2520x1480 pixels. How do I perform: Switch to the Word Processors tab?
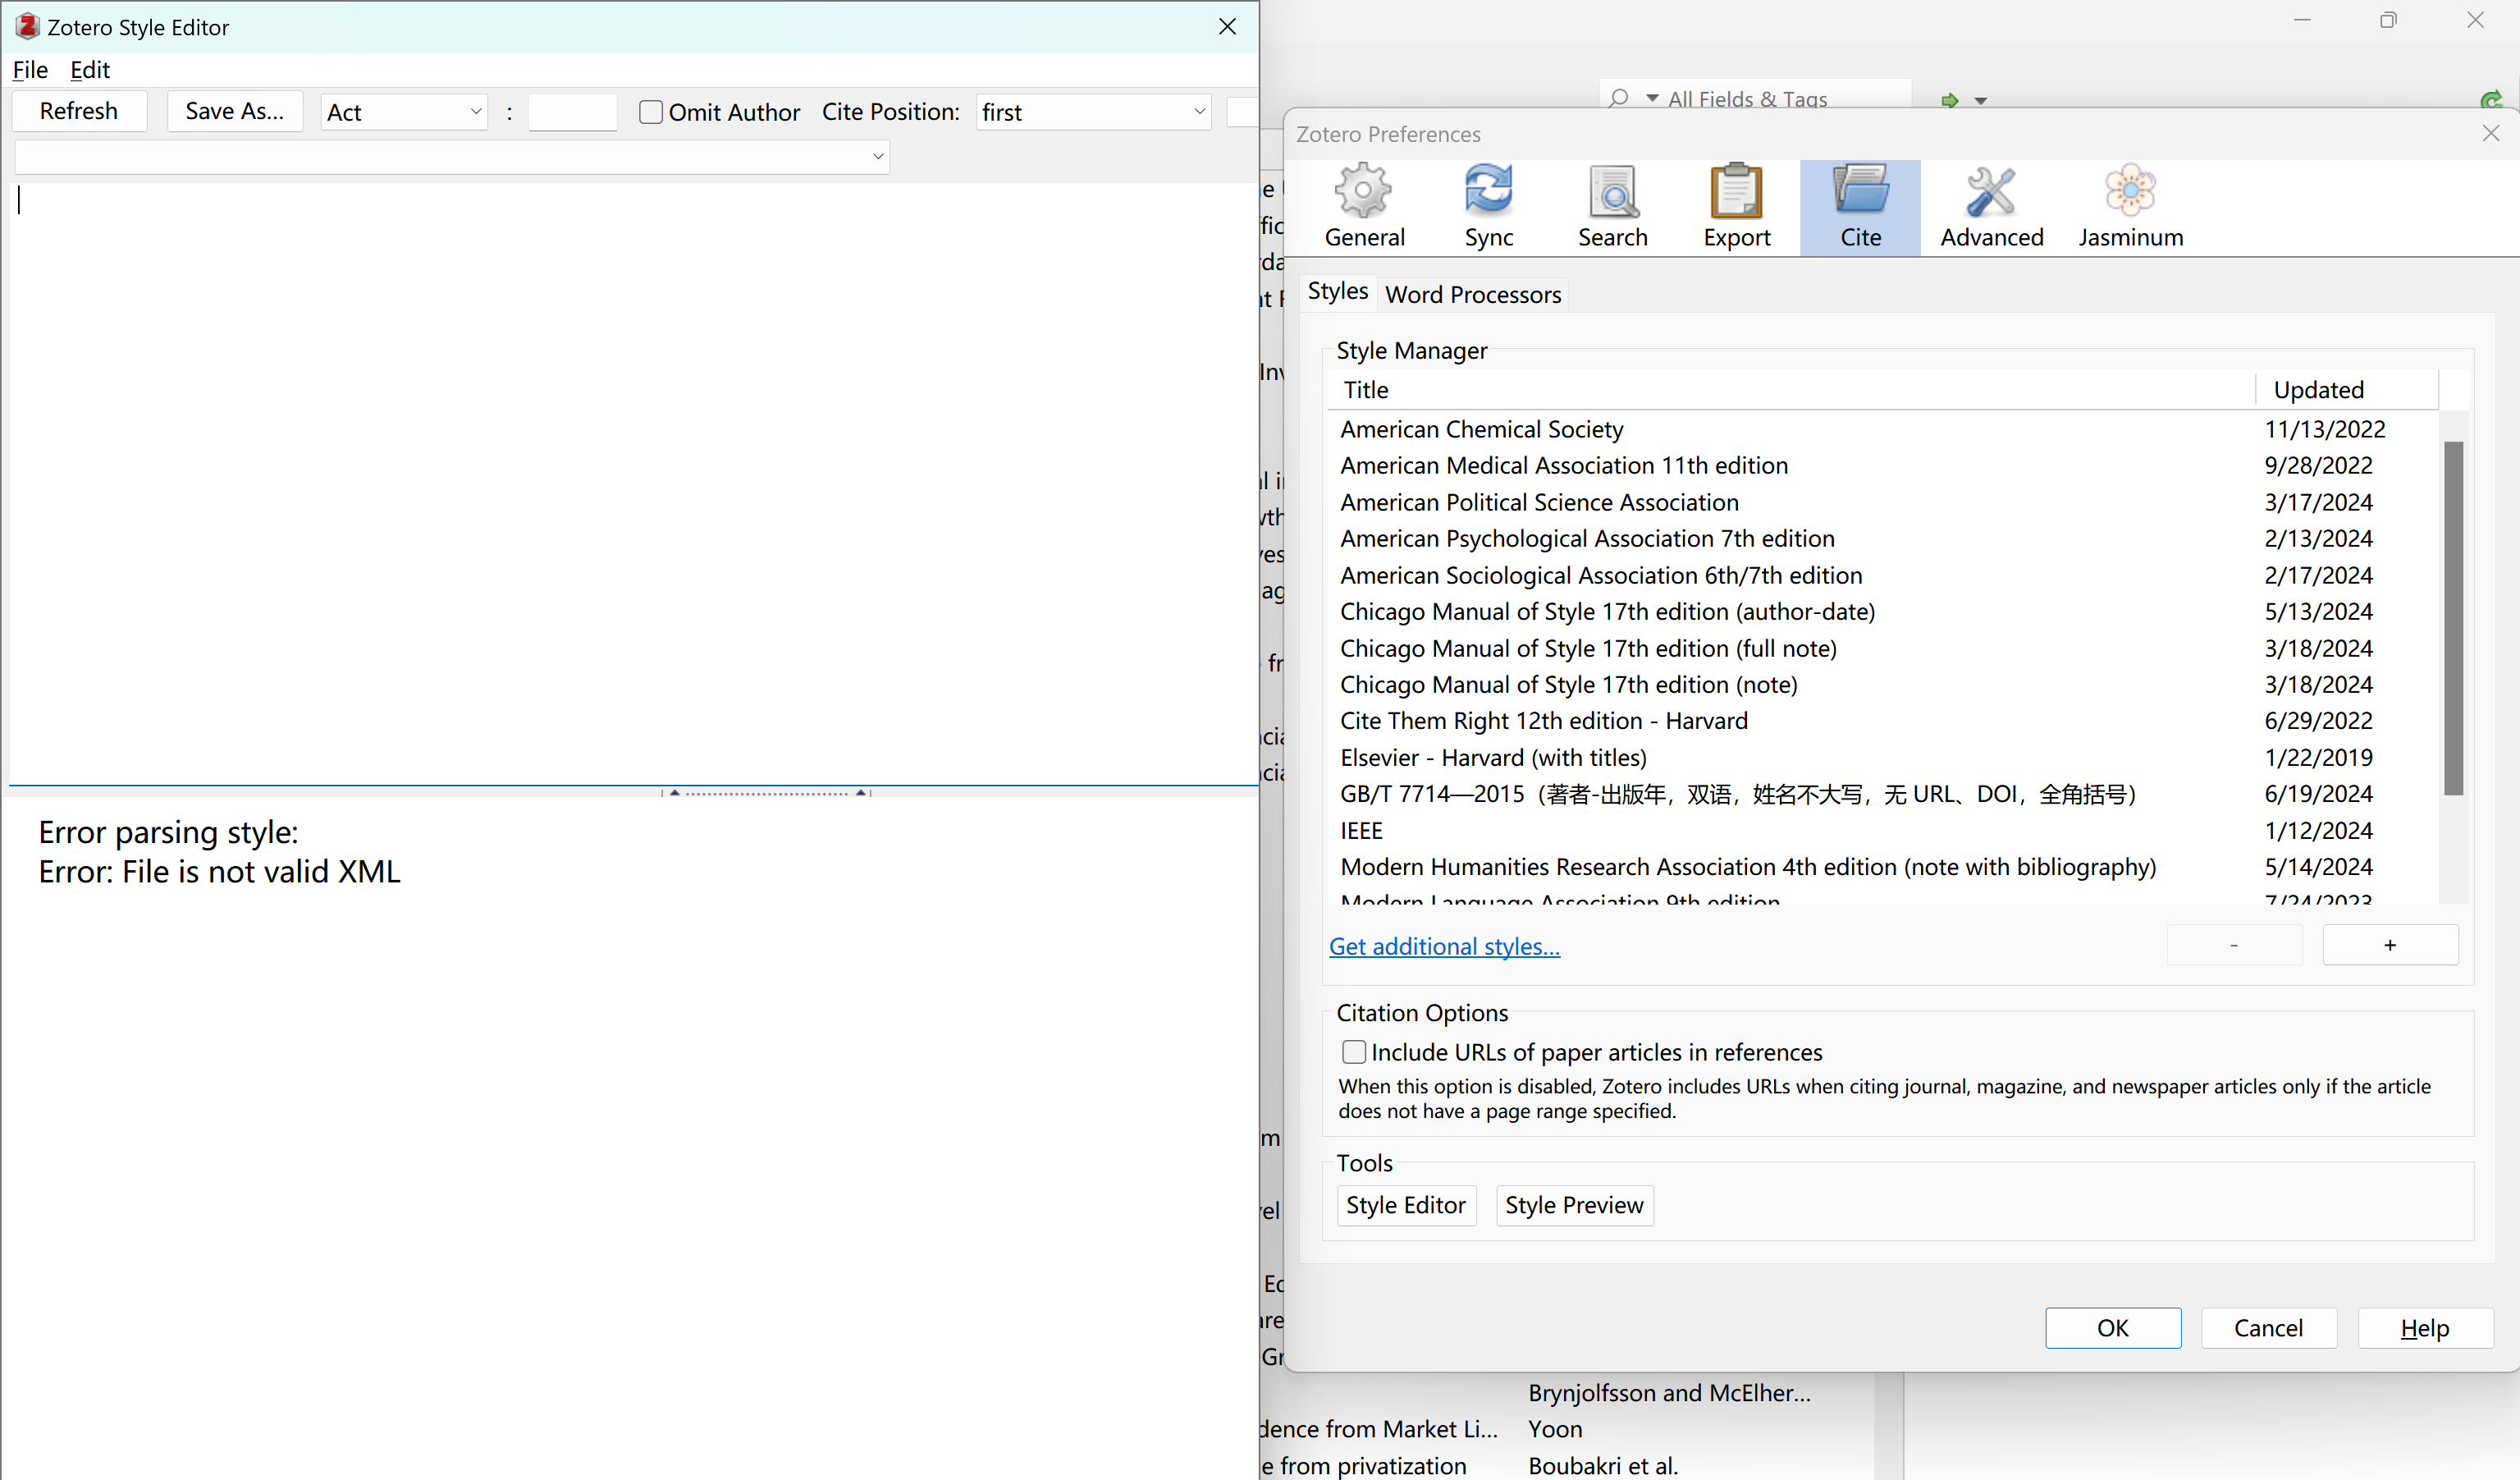[1472, 294]
